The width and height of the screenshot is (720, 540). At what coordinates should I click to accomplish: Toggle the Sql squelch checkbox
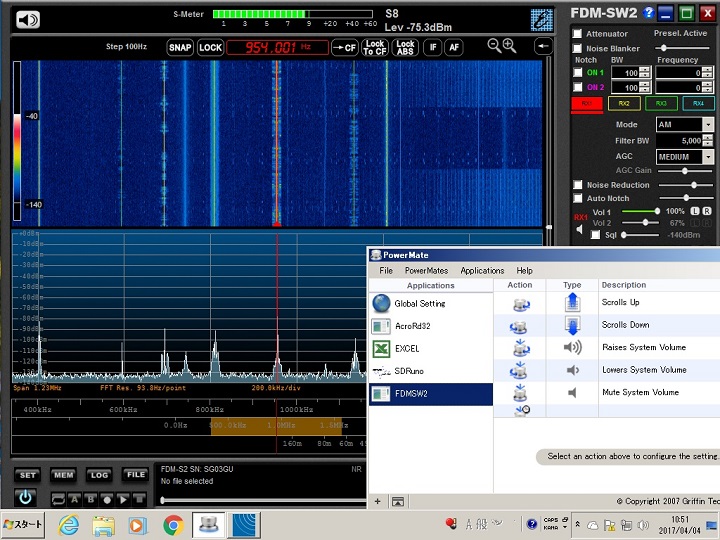tap(596, 235)
